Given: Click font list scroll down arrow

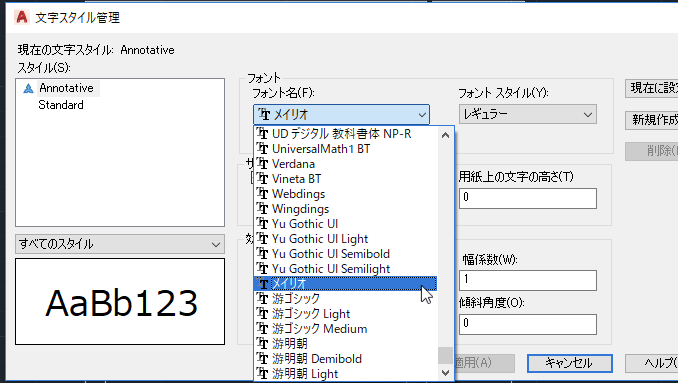Looking at the screenshot, I should point(445,373).
